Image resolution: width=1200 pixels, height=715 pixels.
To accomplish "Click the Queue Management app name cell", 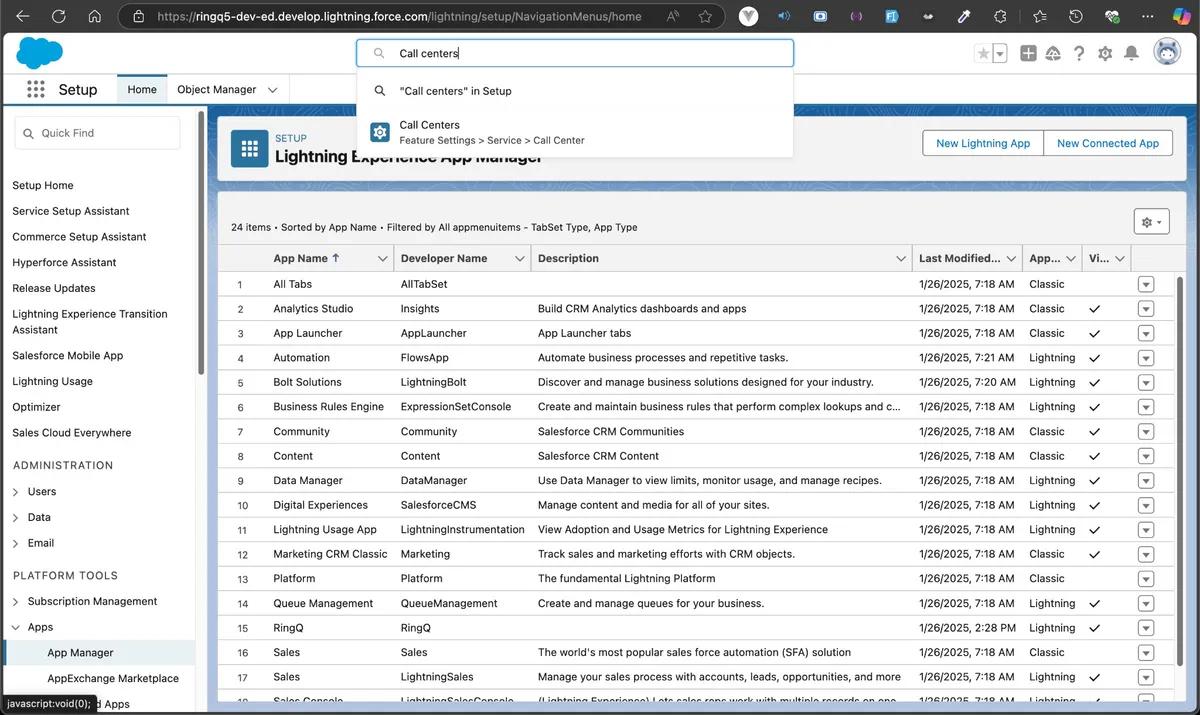I will click(323, 603).
